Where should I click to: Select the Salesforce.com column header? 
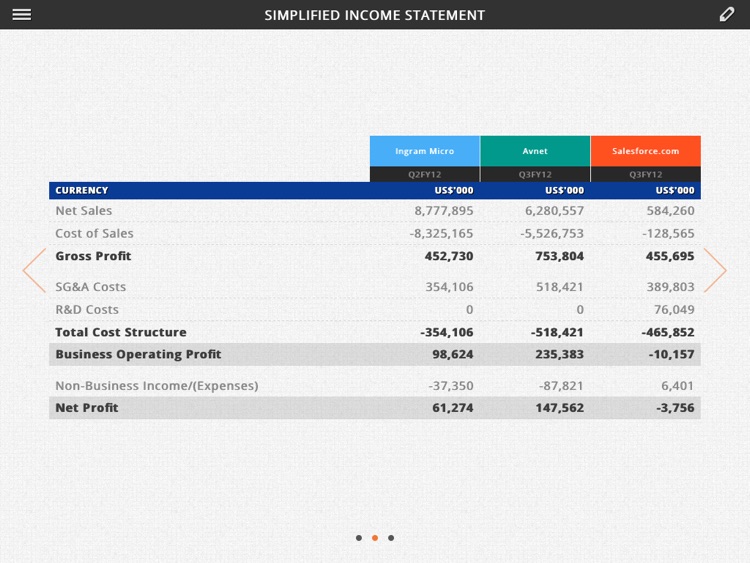pos(646,151)
